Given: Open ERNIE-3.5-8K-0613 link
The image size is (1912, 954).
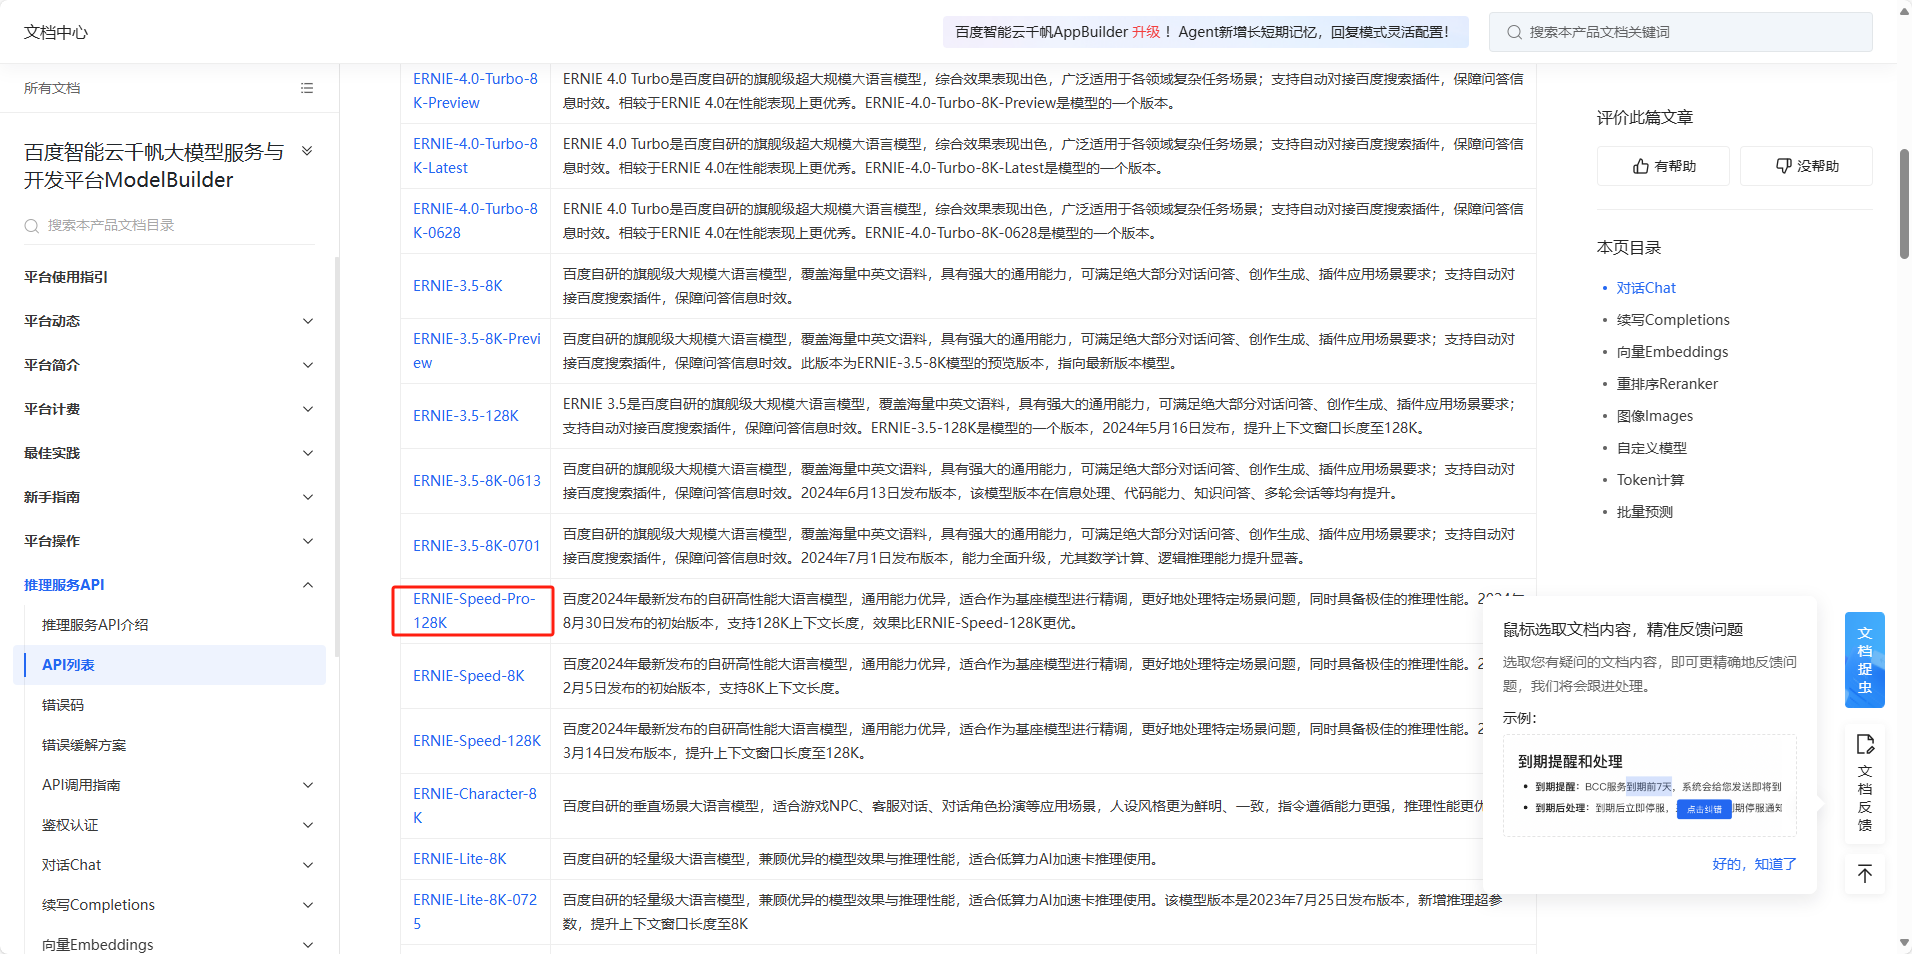Looking at the screenshot, I should 477,481.
